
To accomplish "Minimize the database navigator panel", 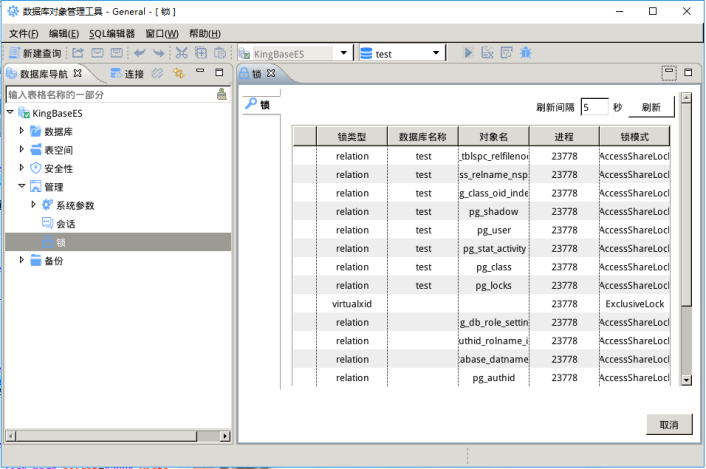I will pyautogui.click(x=200, y=71).
